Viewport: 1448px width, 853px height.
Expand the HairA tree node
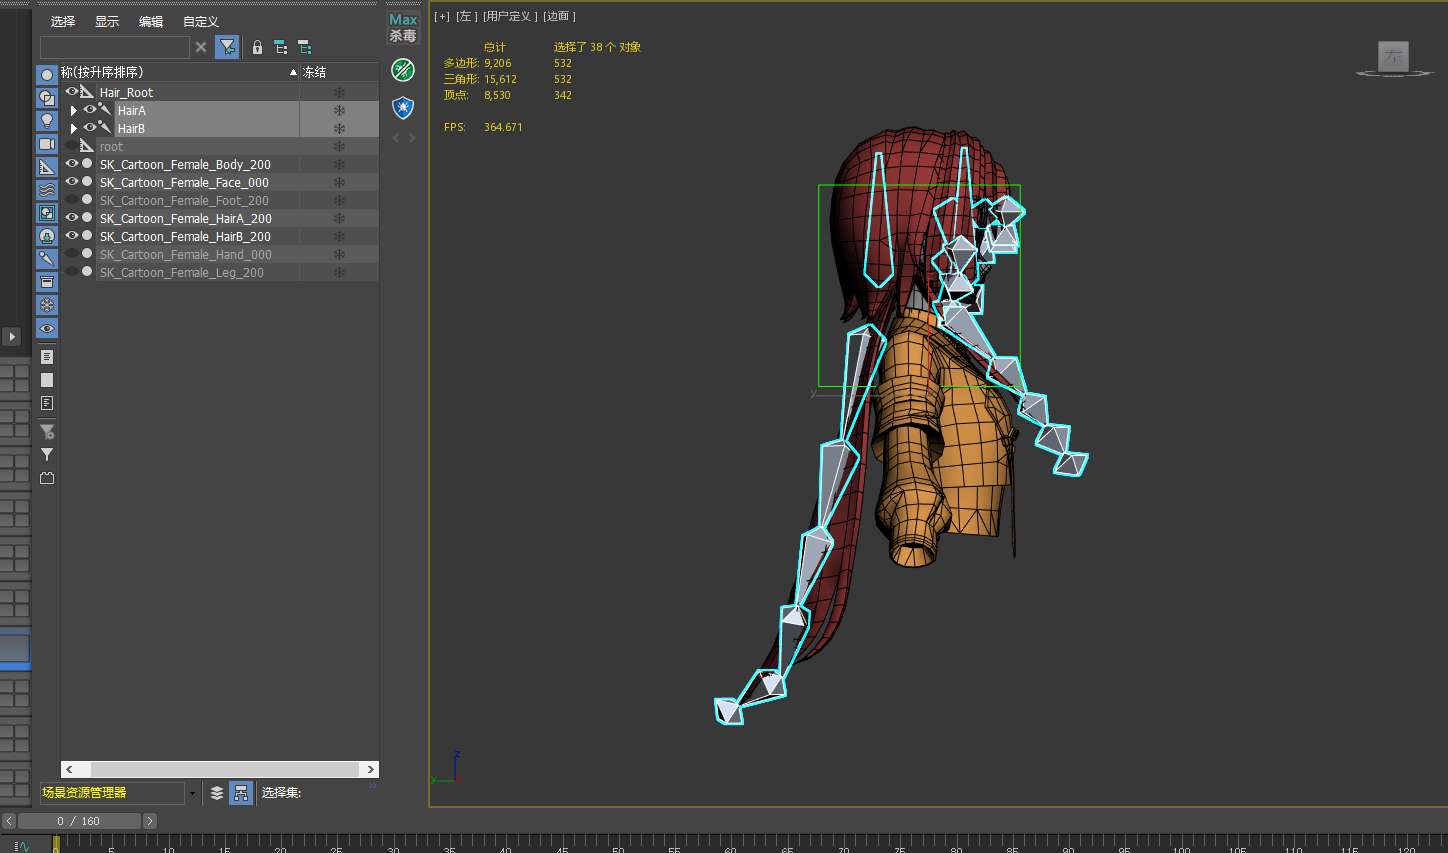(73, 110)
